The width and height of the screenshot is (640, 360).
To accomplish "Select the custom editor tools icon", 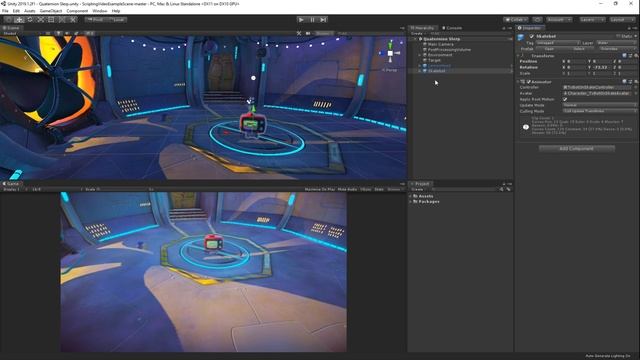I will (x=73, y=20).
